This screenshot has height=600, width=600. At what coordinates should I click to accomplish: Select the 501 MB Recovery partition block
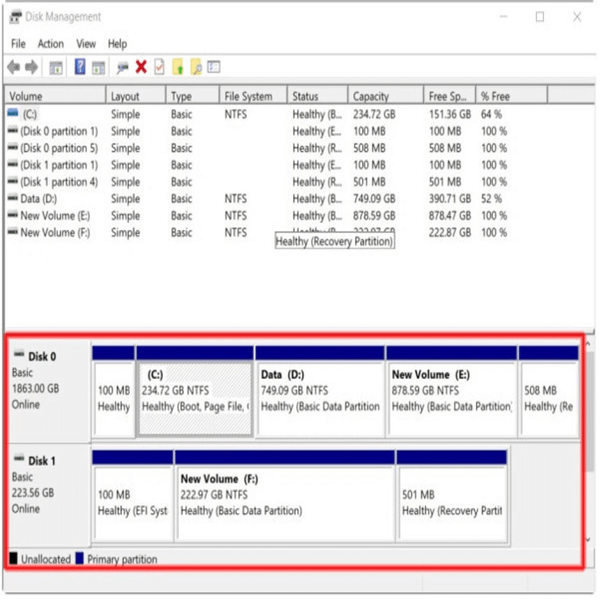point(451,502)
